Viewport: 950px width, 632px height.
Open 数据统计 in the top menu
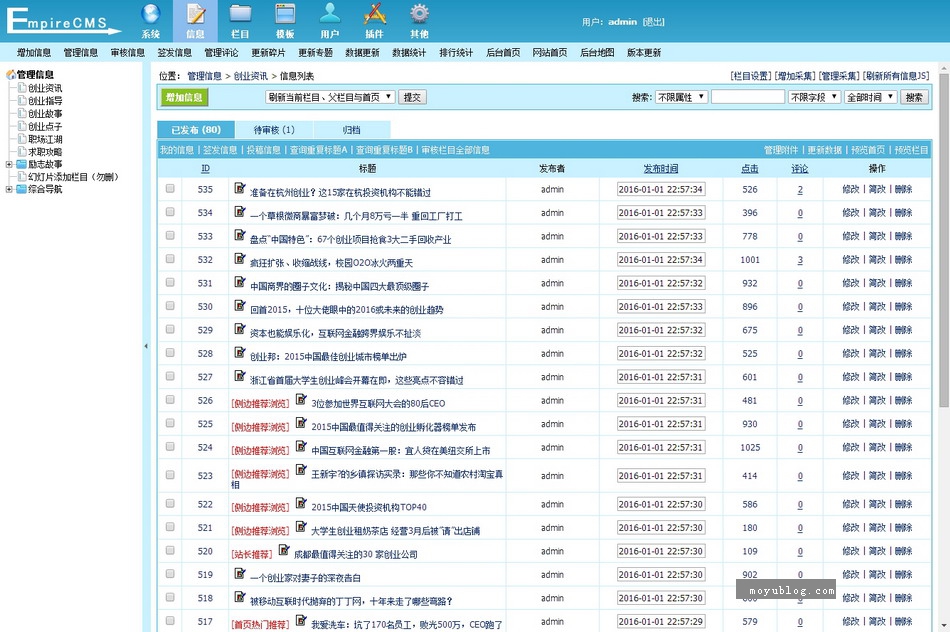409,53
